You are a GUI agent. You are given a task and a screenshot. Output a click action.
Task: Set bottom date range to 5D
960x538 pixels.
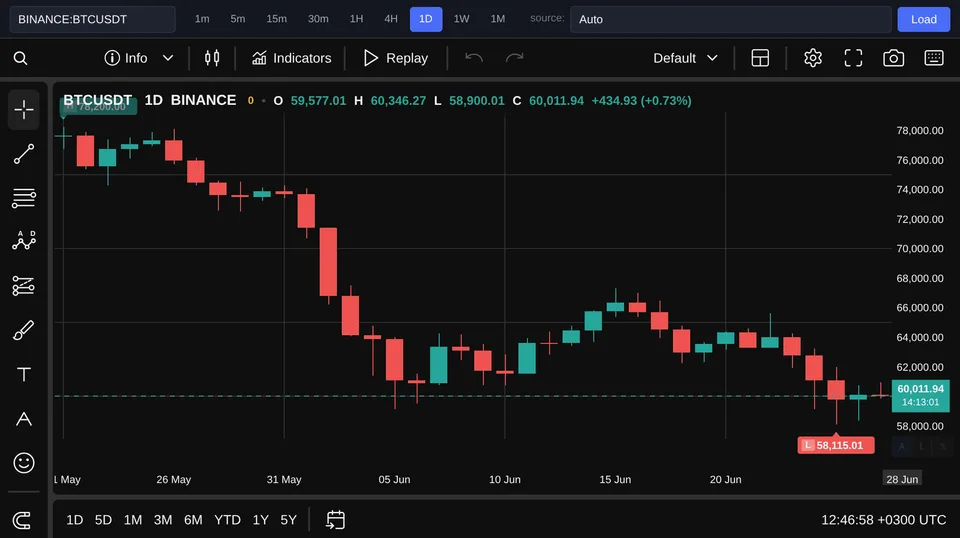tap(103, 520)
